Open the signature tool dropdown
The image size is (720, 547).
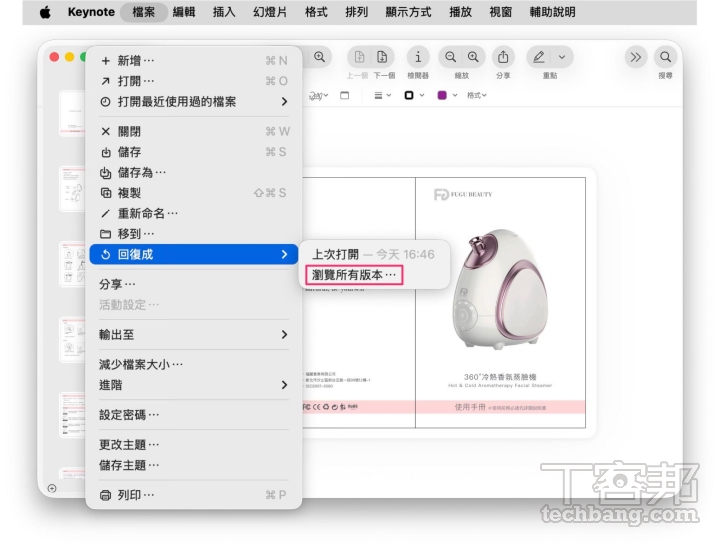[x=318, y=96]
